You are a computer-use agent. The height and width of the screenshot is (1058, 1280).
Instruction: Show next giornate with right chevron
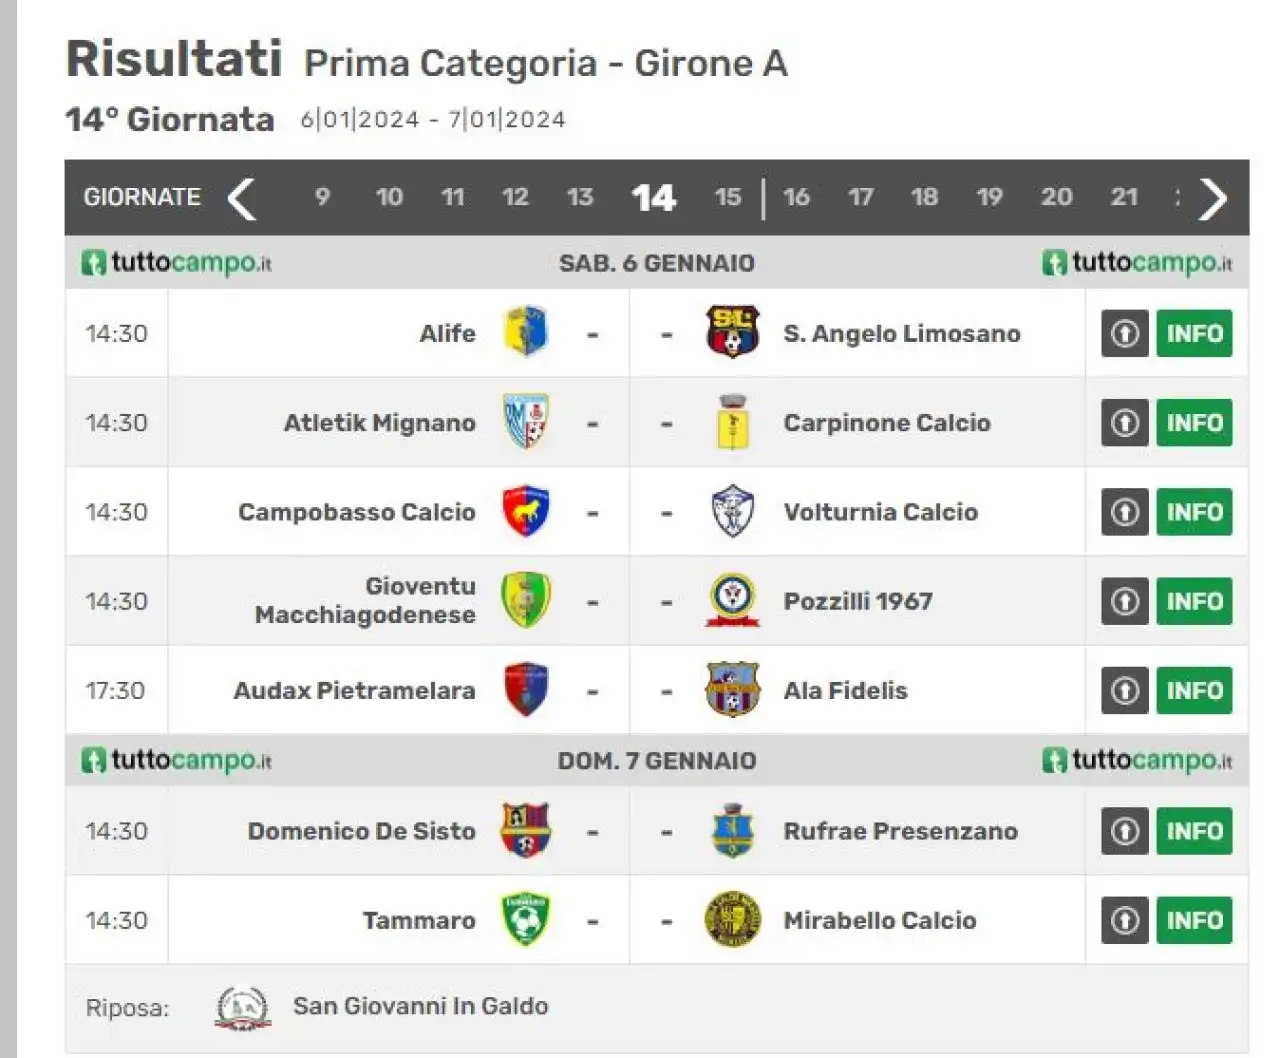(1212, 198)
